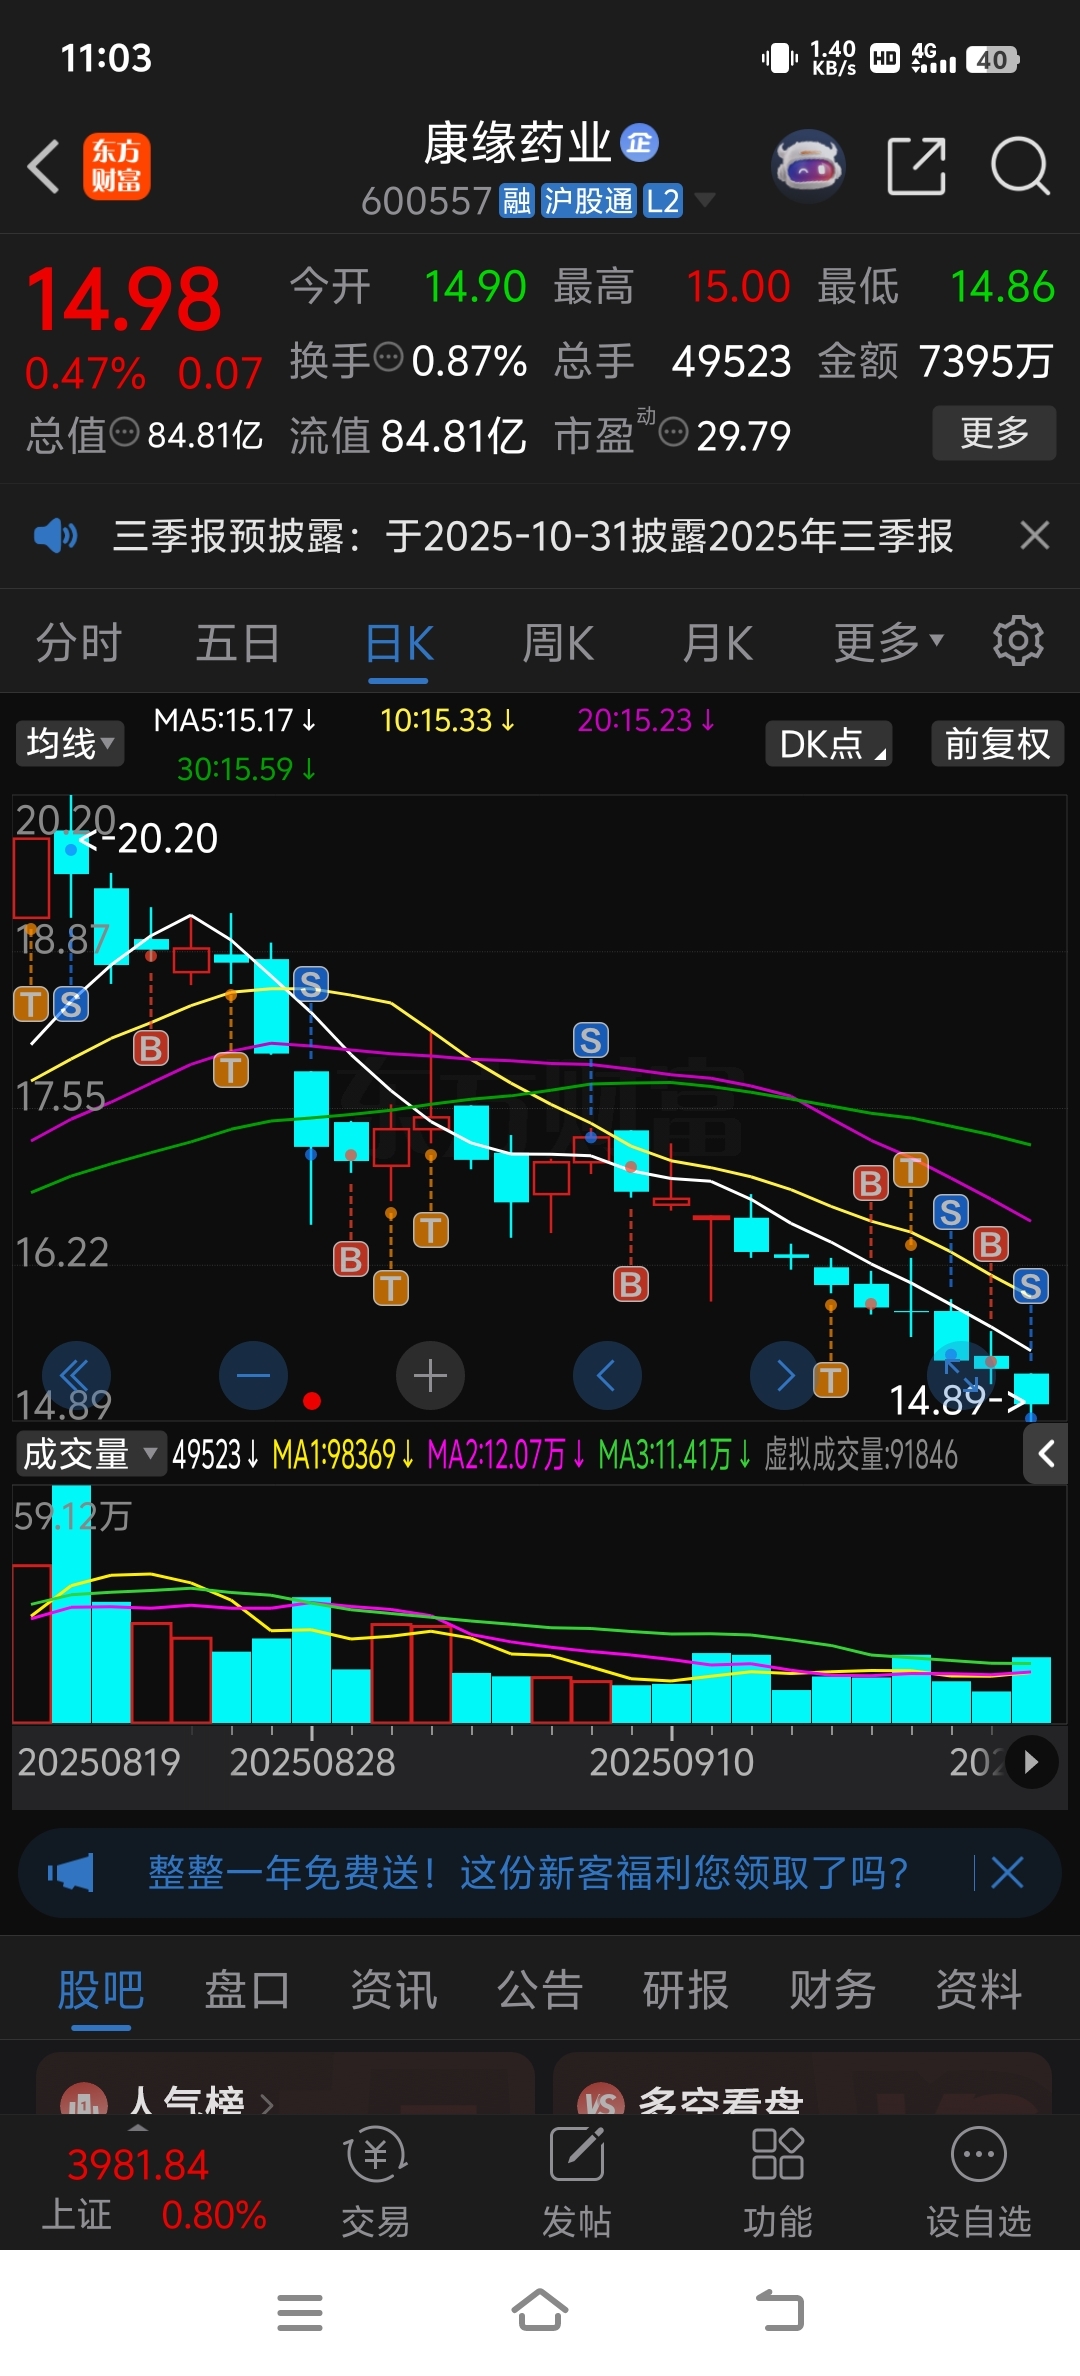The height and width of the screenshot is (2376, 1080).
Task: Open the DK点 selector
Action: pos(829,744)
